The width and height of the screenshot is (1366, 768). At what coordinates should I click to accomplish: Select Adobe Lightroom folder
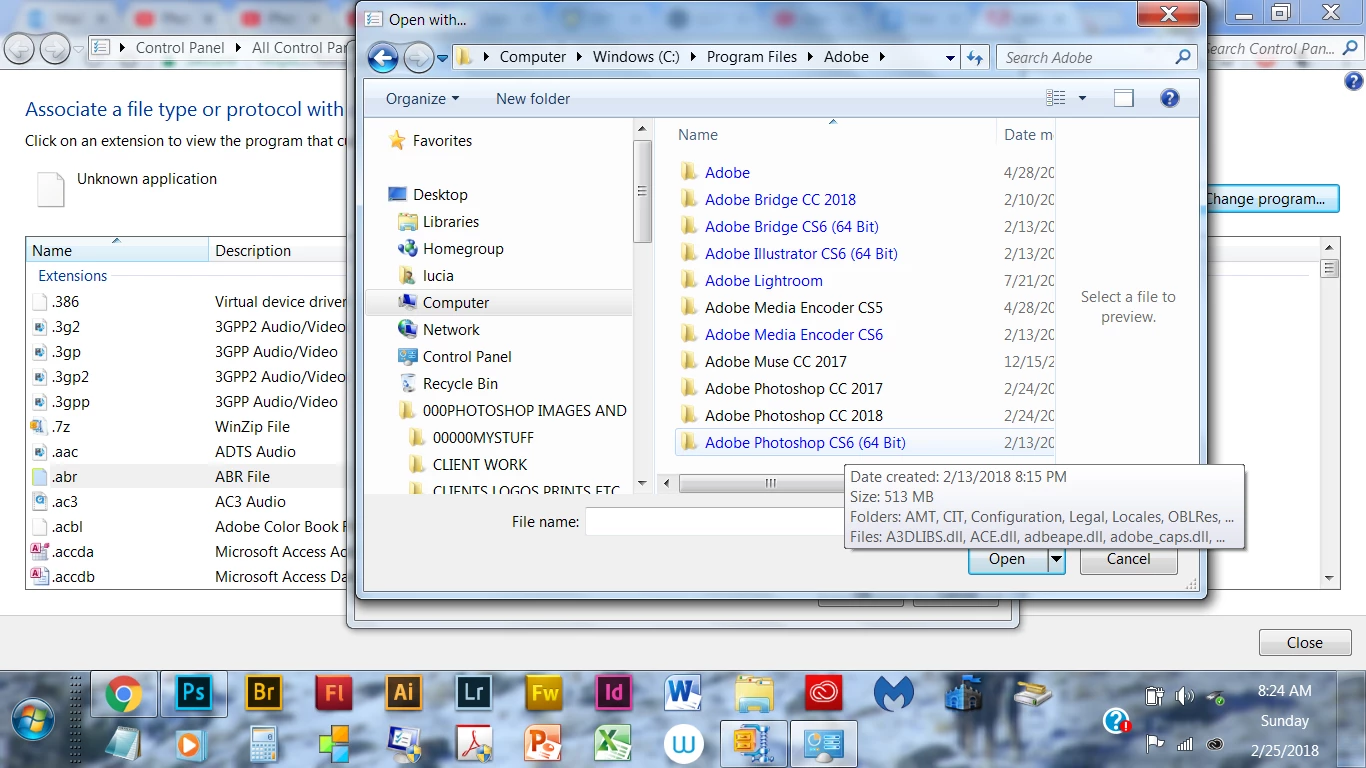[764, 281]
